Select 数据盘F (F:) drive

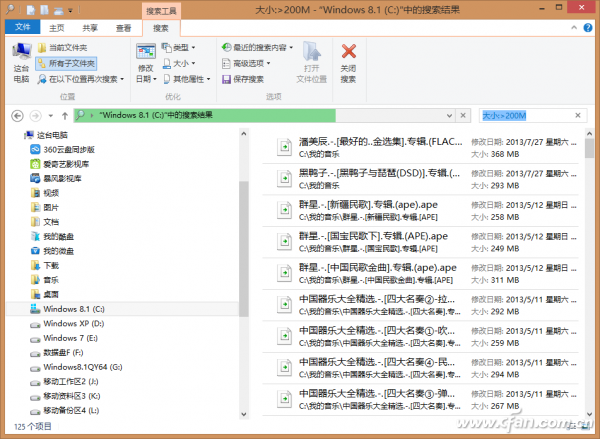tap(57, 353)
